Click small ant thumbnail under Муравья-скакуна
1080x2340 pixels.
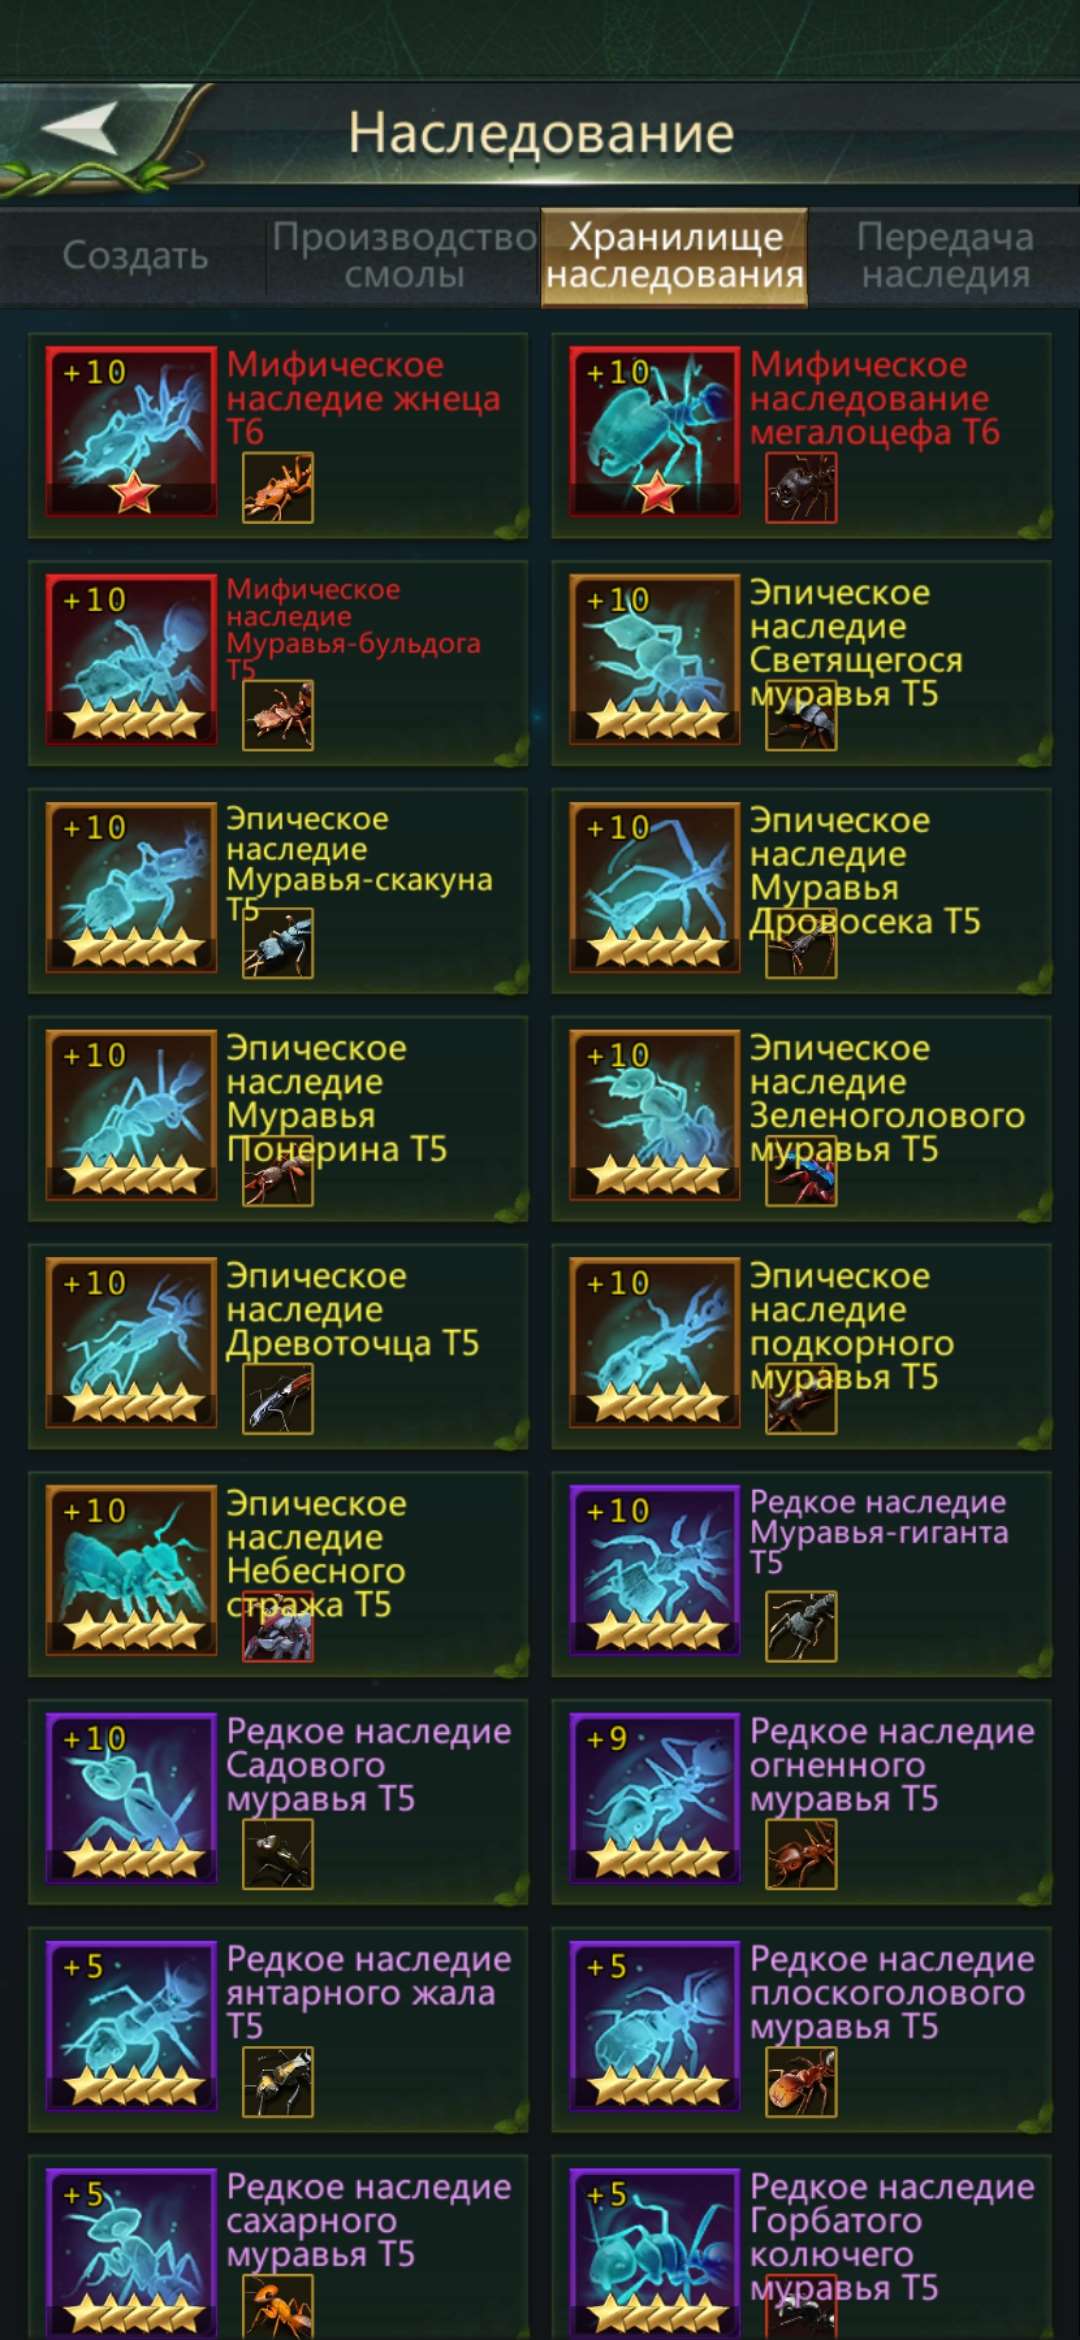278,943
